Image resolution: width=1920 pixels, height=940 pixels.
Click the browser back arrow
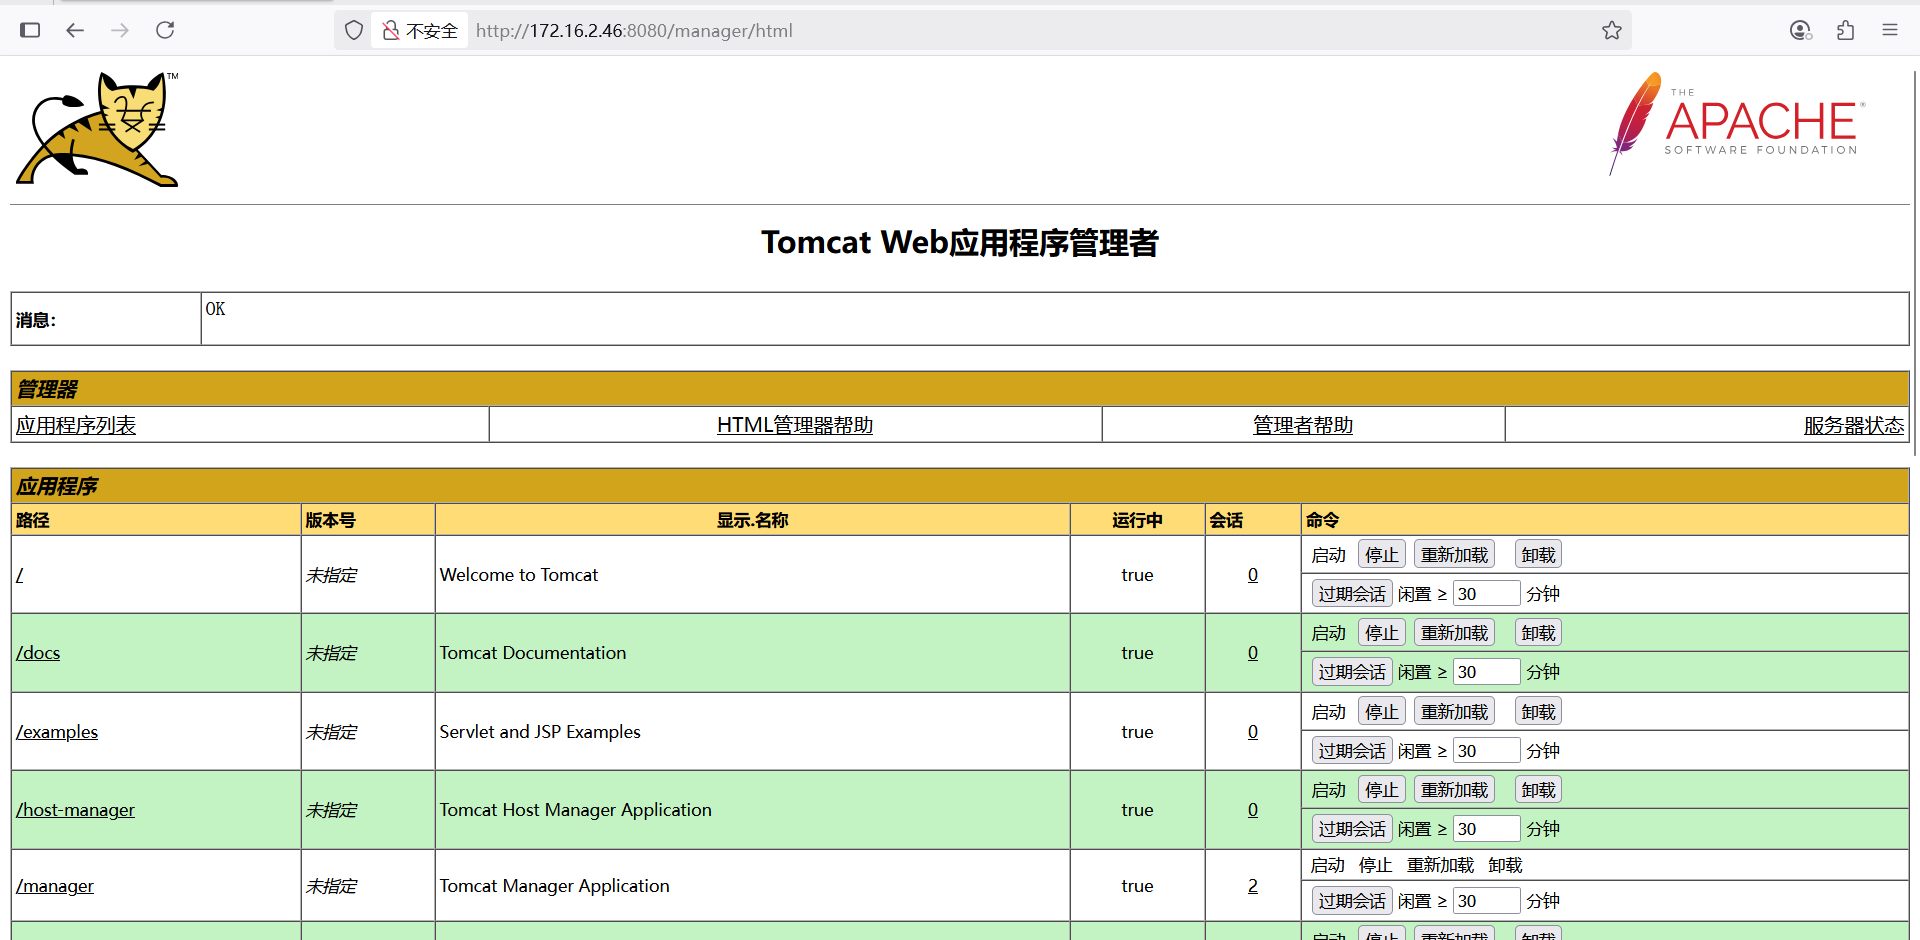coord(75,30)
